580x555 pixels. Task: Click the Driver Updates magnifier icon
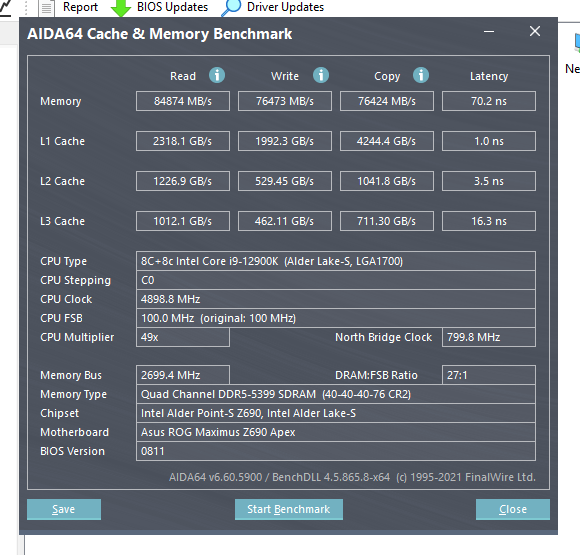(231, 7)
